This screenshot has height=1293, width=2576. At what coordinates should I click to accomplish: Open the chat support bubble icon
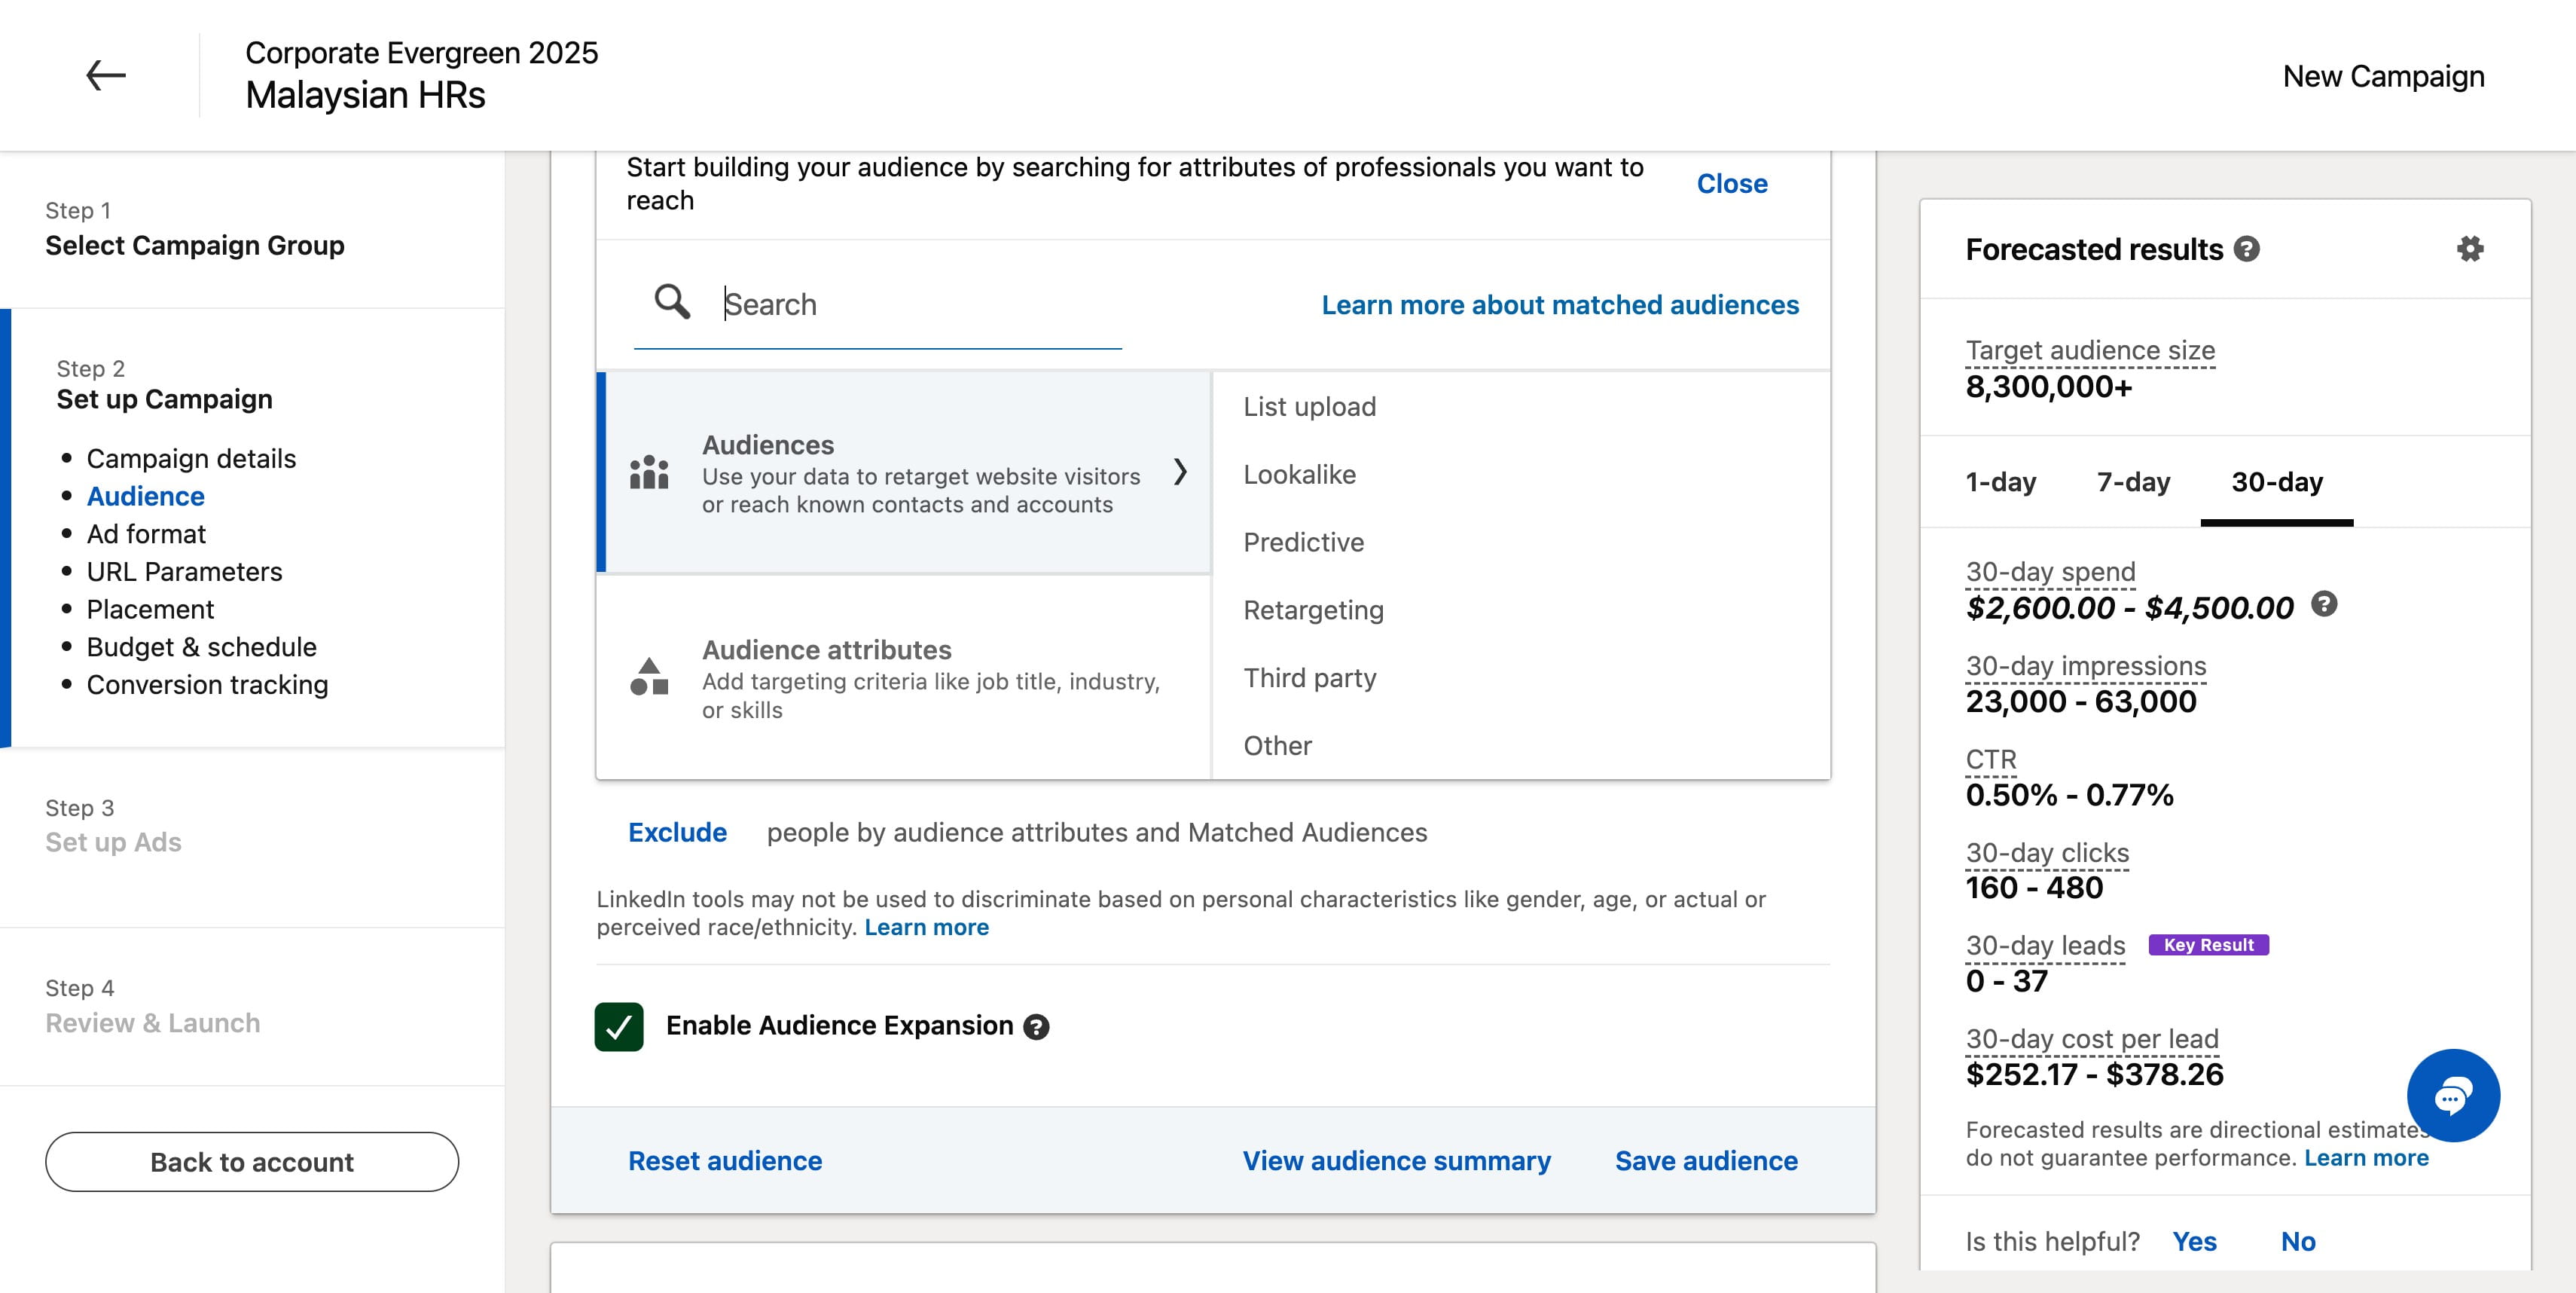(x=2453, y=1095)
